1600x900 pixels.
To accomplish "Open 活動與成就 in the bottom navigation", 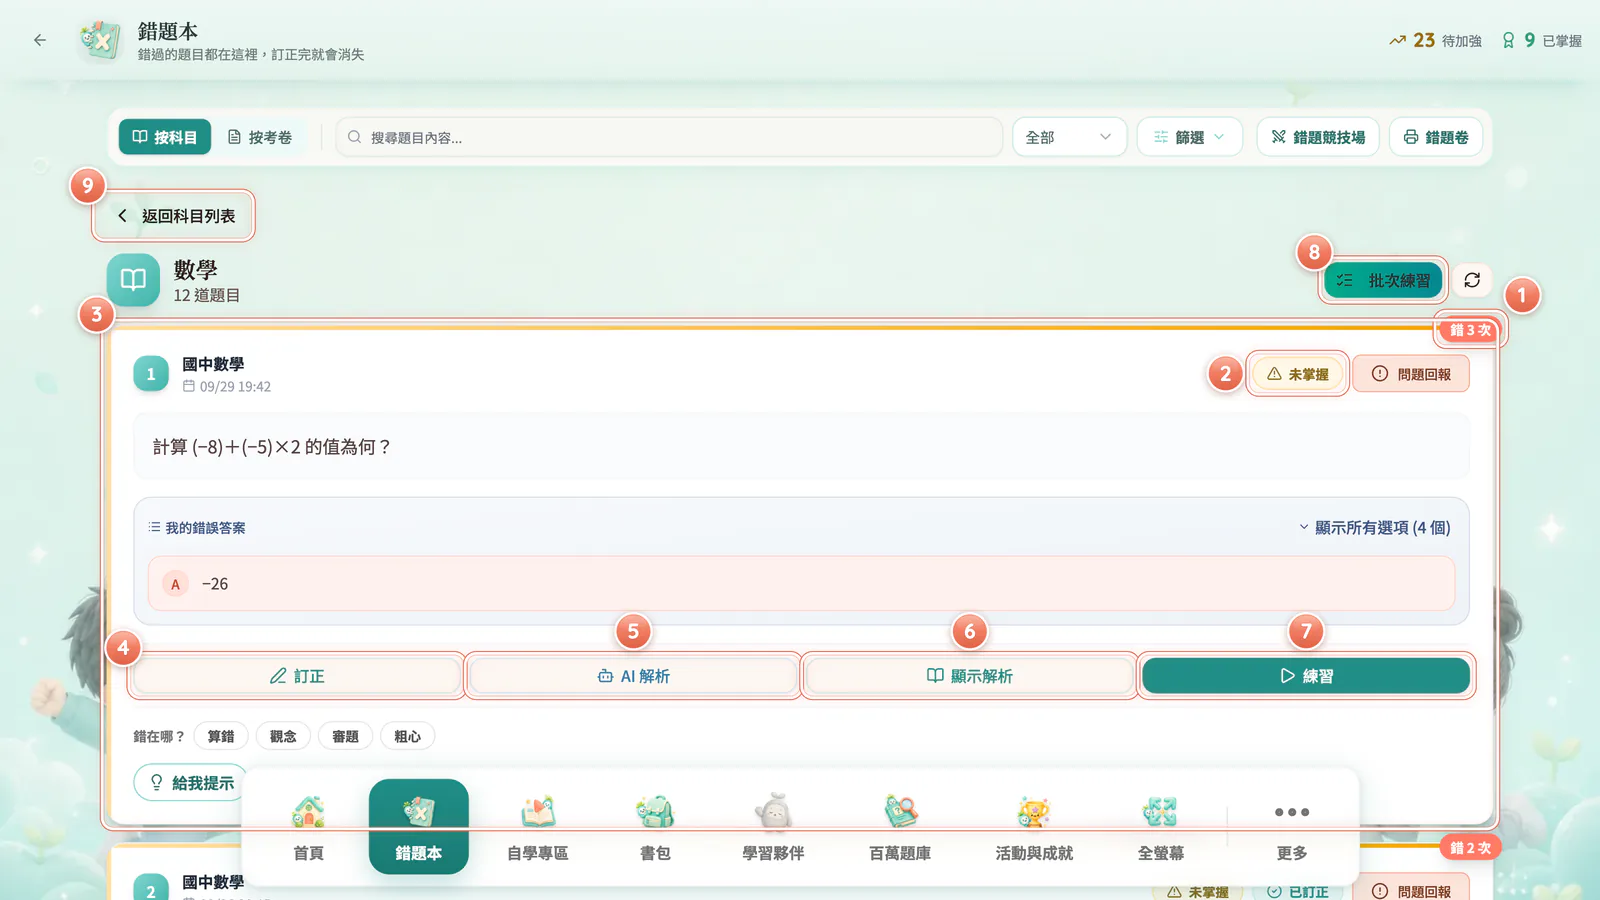I will (1034, 827).
